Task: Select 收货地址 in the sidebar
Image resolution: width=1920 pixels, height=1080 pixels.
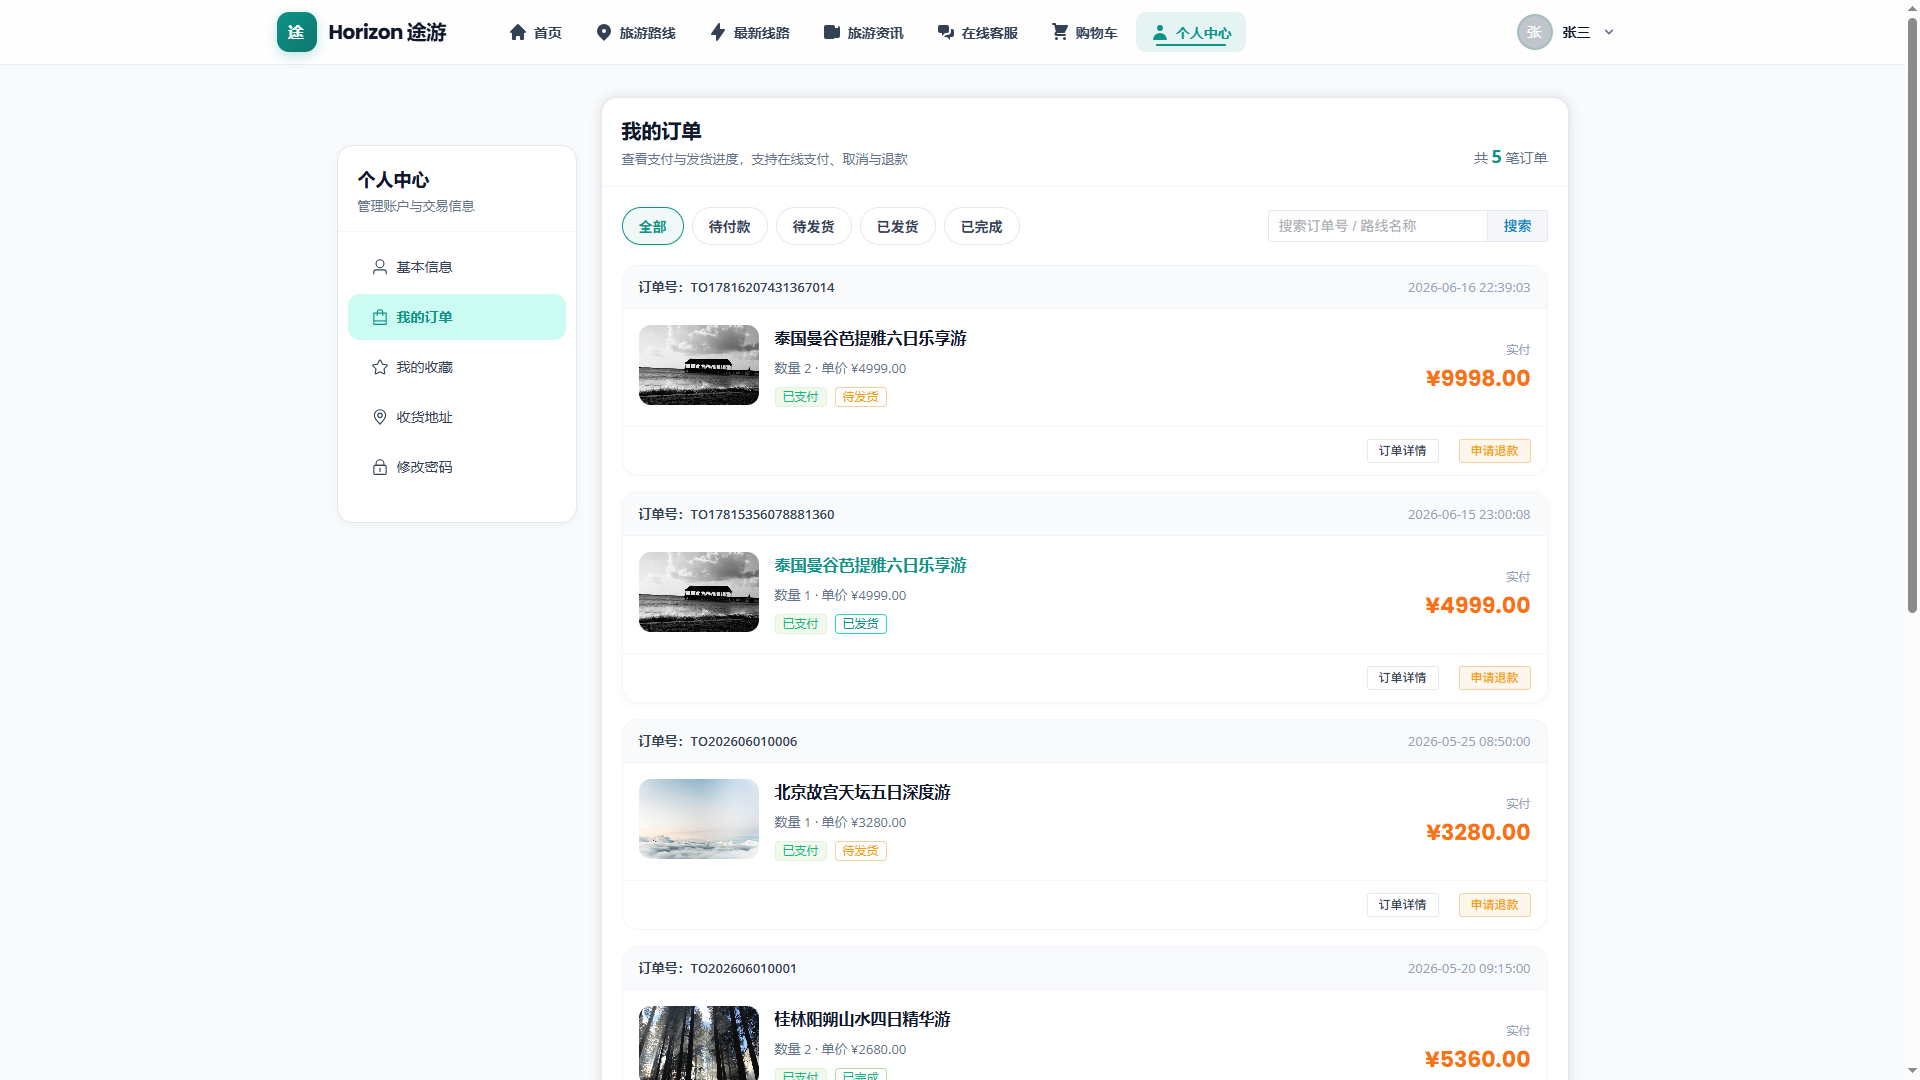Action: 457,417
